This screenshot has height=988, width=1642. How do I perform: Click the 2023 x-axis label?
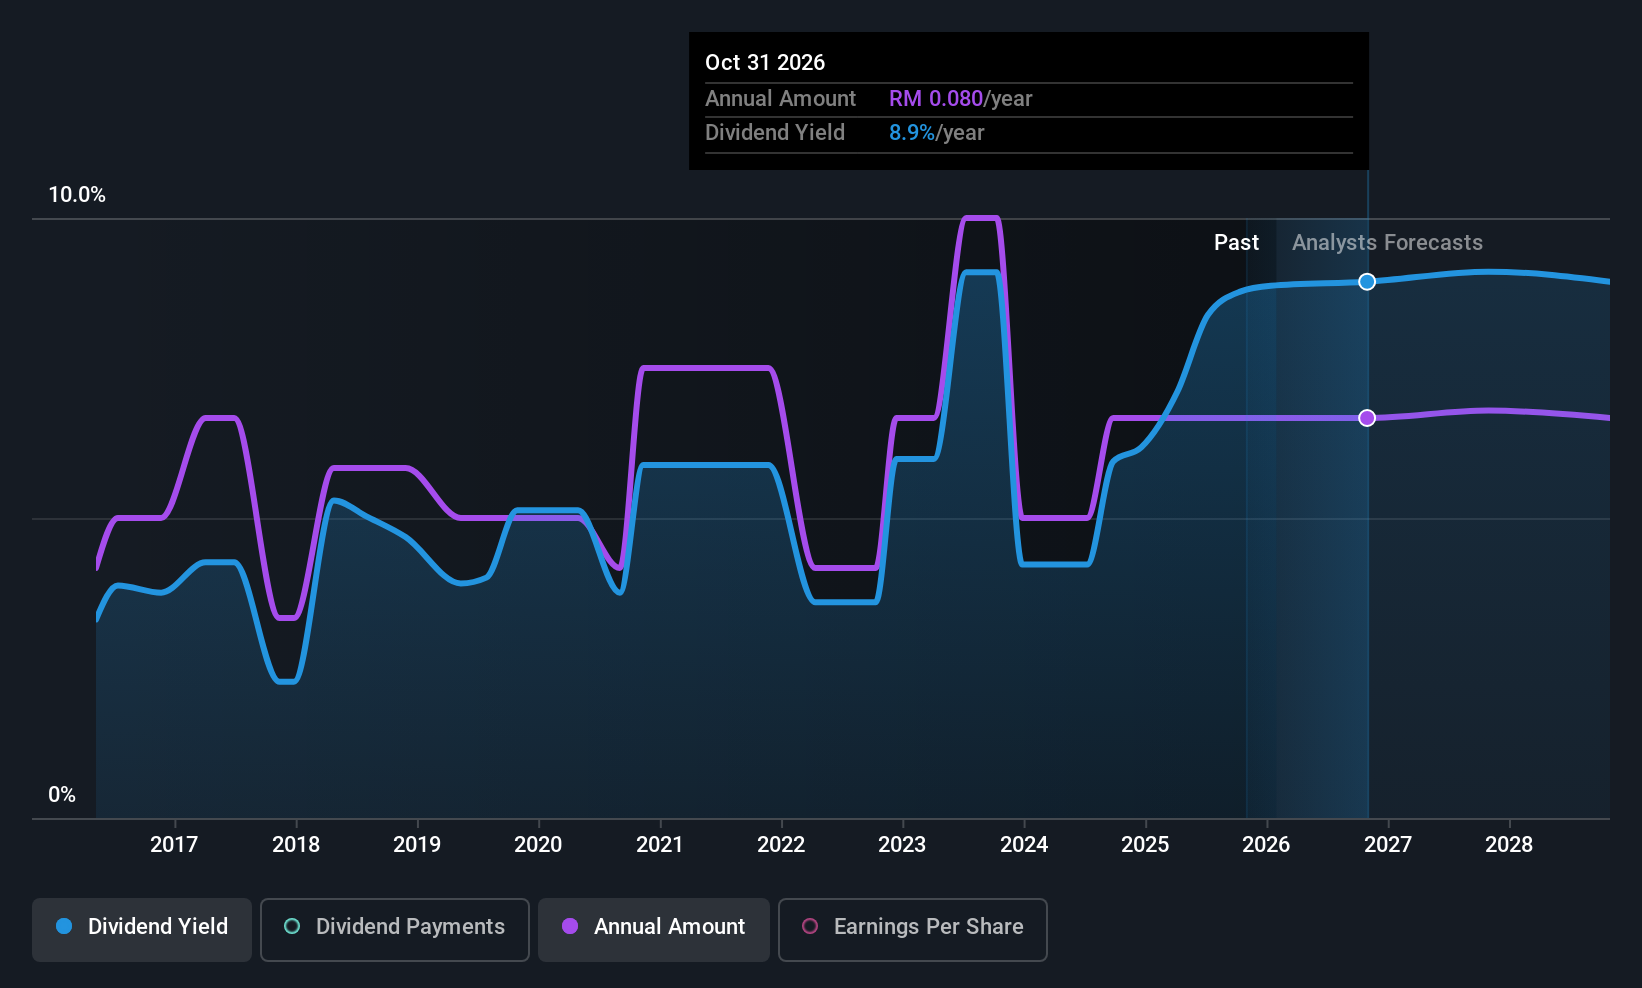coord(902,845)
